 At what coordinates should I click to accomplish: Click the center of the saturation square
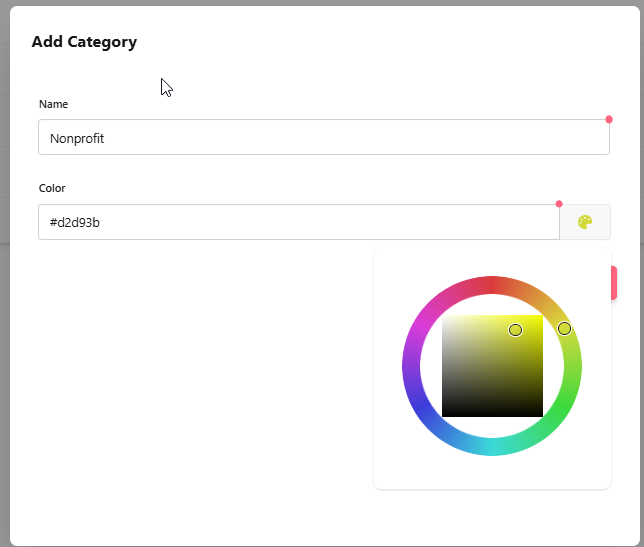(x=492, y=366)
